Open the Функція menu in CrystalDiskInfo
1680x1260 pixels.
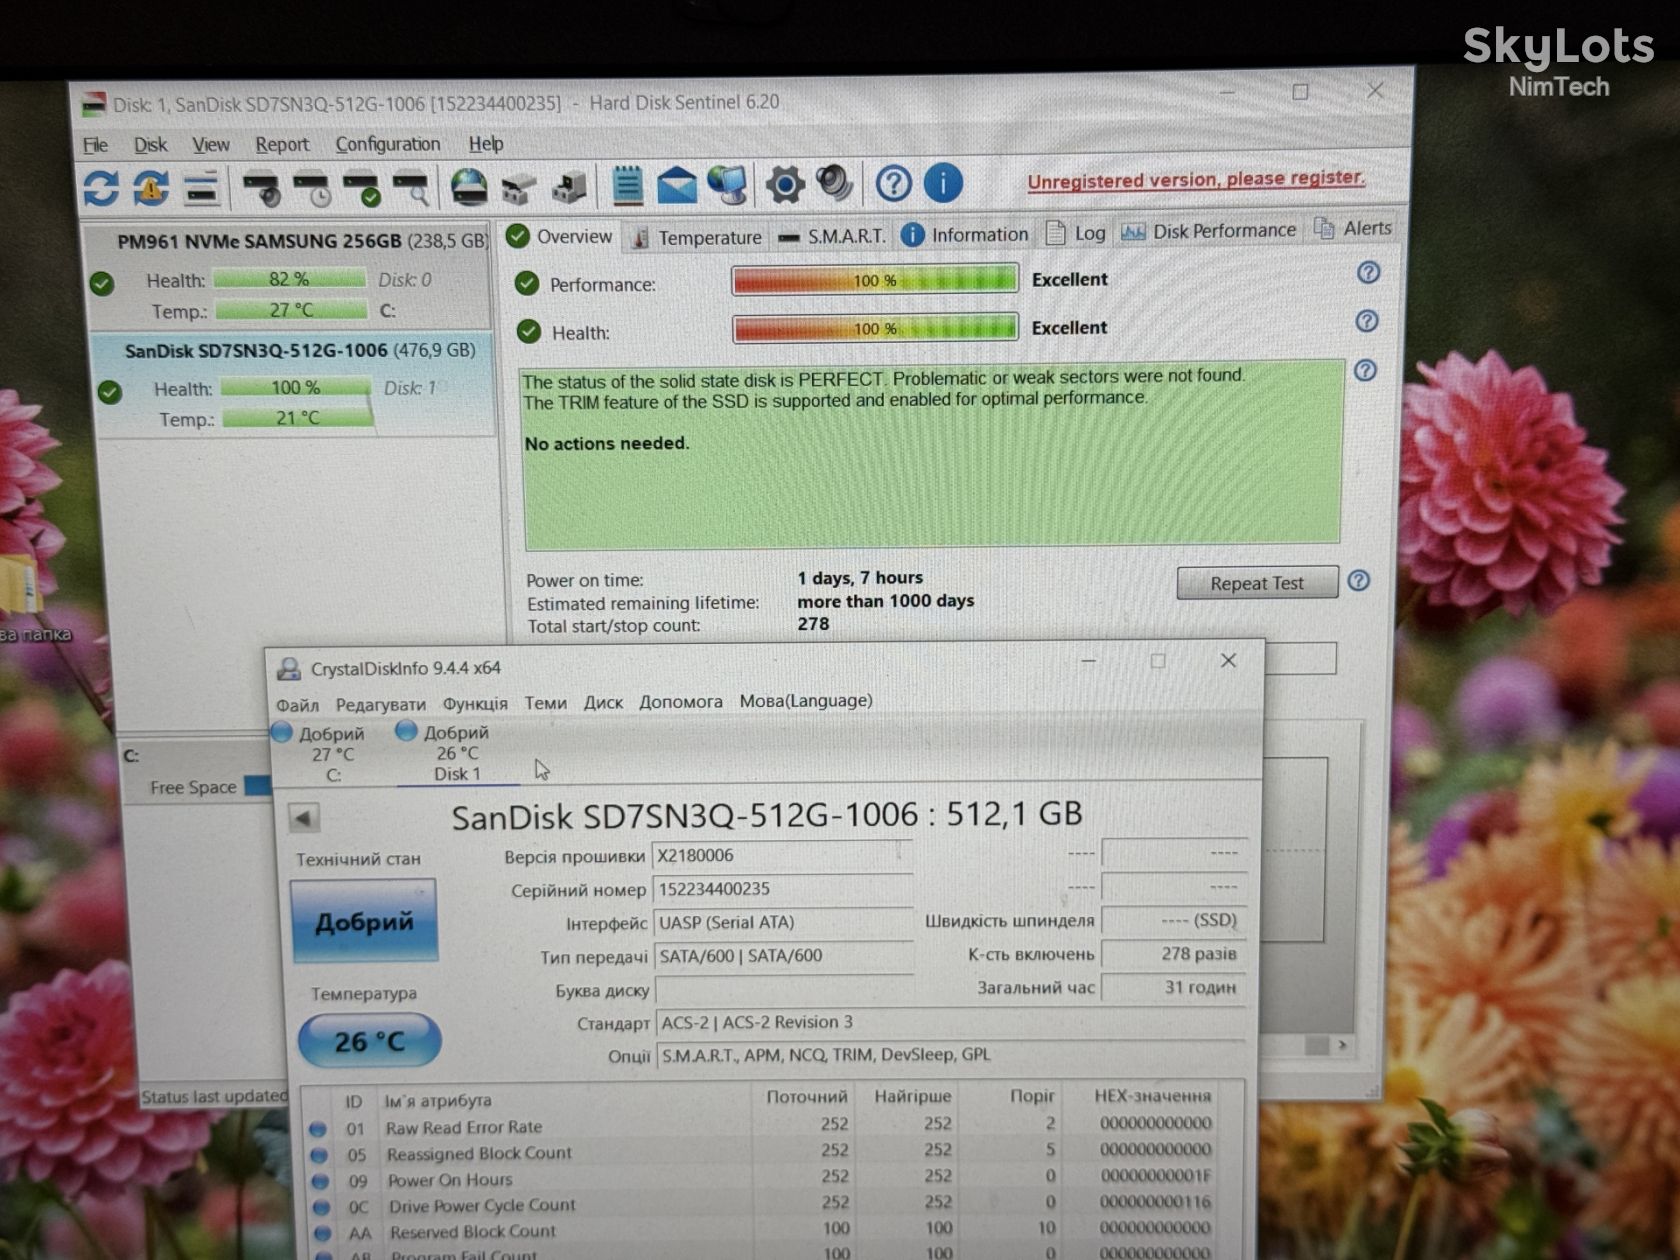pos(475,703)
